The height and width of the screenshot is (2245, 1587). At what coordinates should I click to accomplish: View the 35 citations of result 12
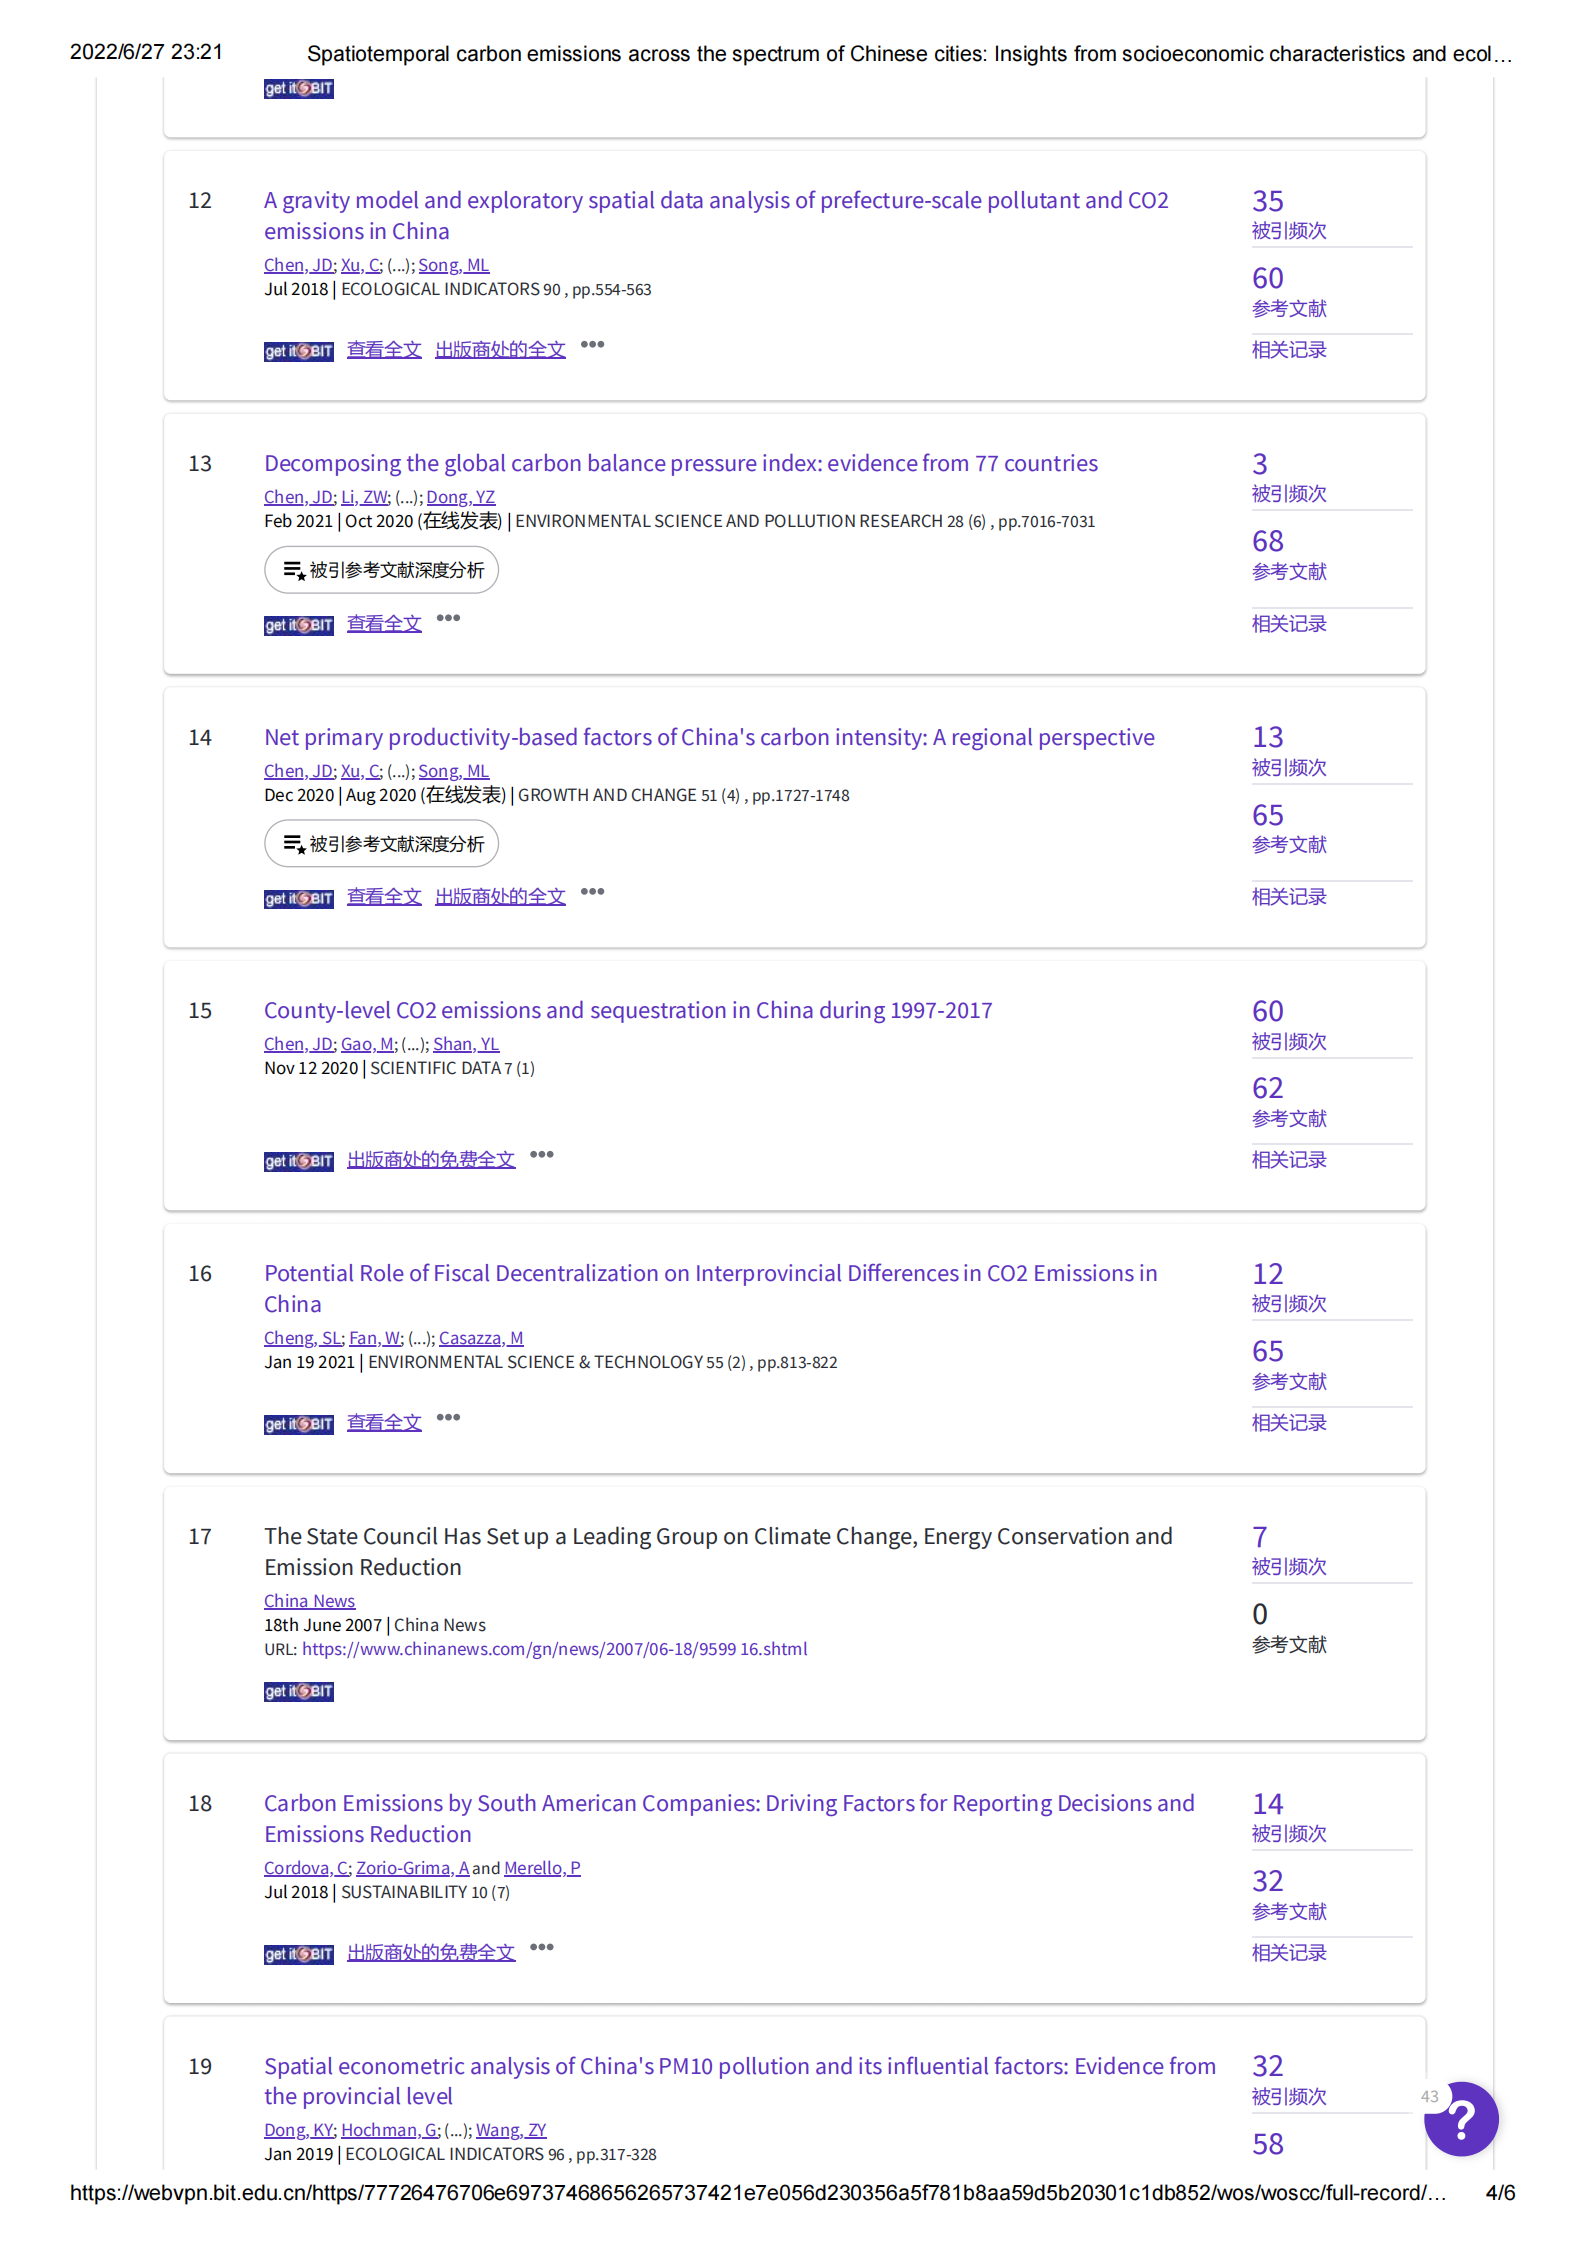coord(1267,202)
